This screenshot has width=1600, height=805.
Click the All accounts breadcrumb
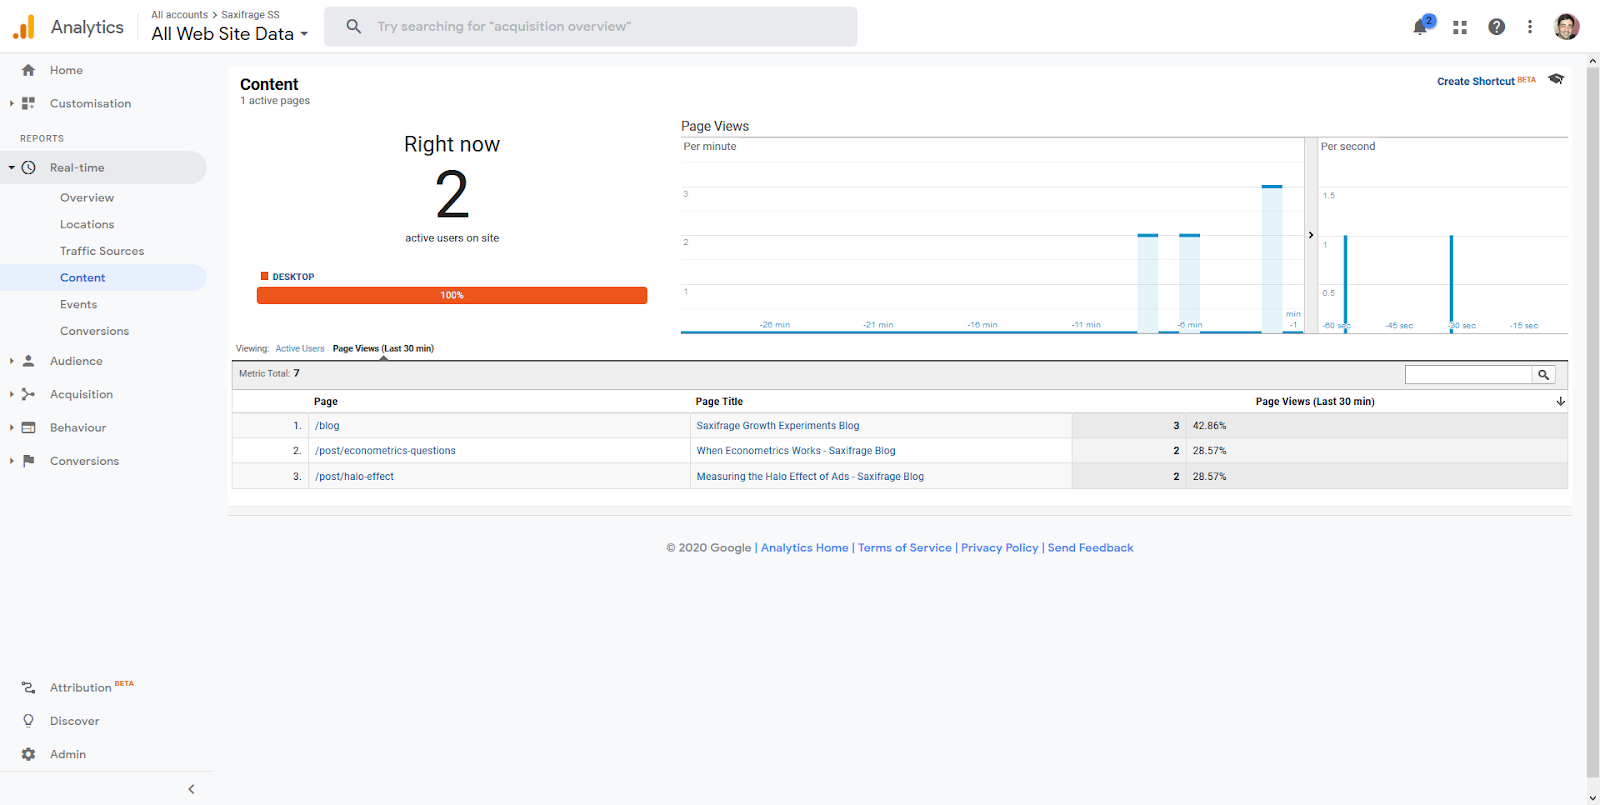tap(179, 15)
